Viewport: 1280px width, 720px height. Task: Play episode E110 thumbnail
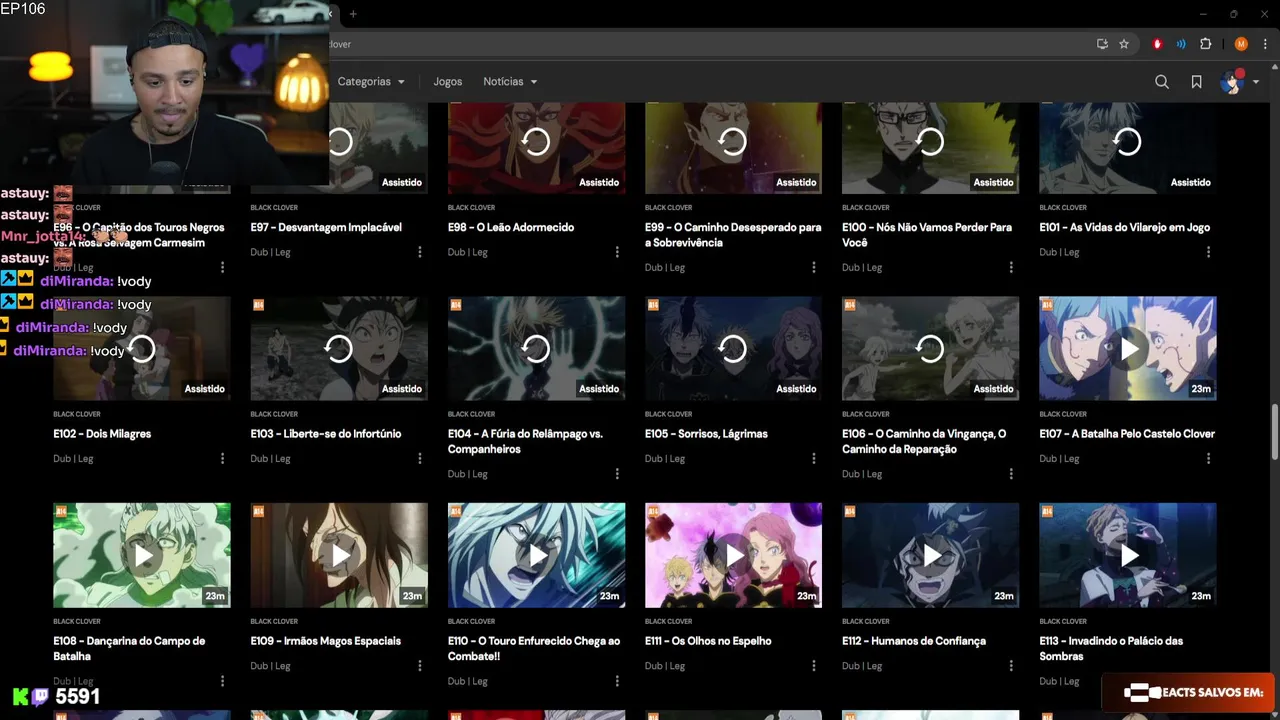[536, 555]
